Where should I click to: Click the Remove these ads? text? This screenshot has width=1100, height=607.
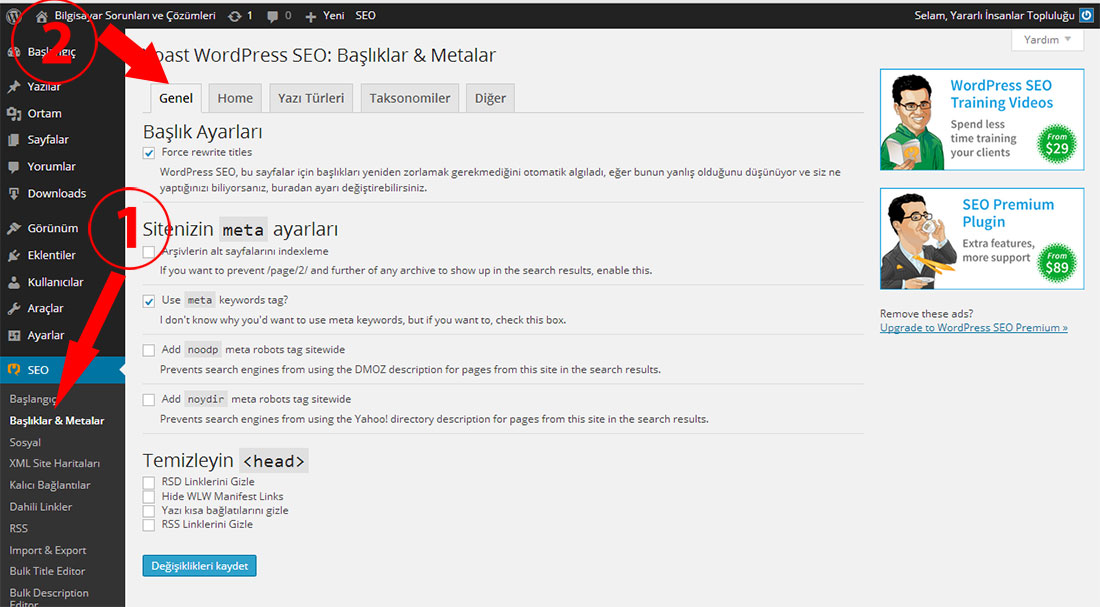click(927, 314)
